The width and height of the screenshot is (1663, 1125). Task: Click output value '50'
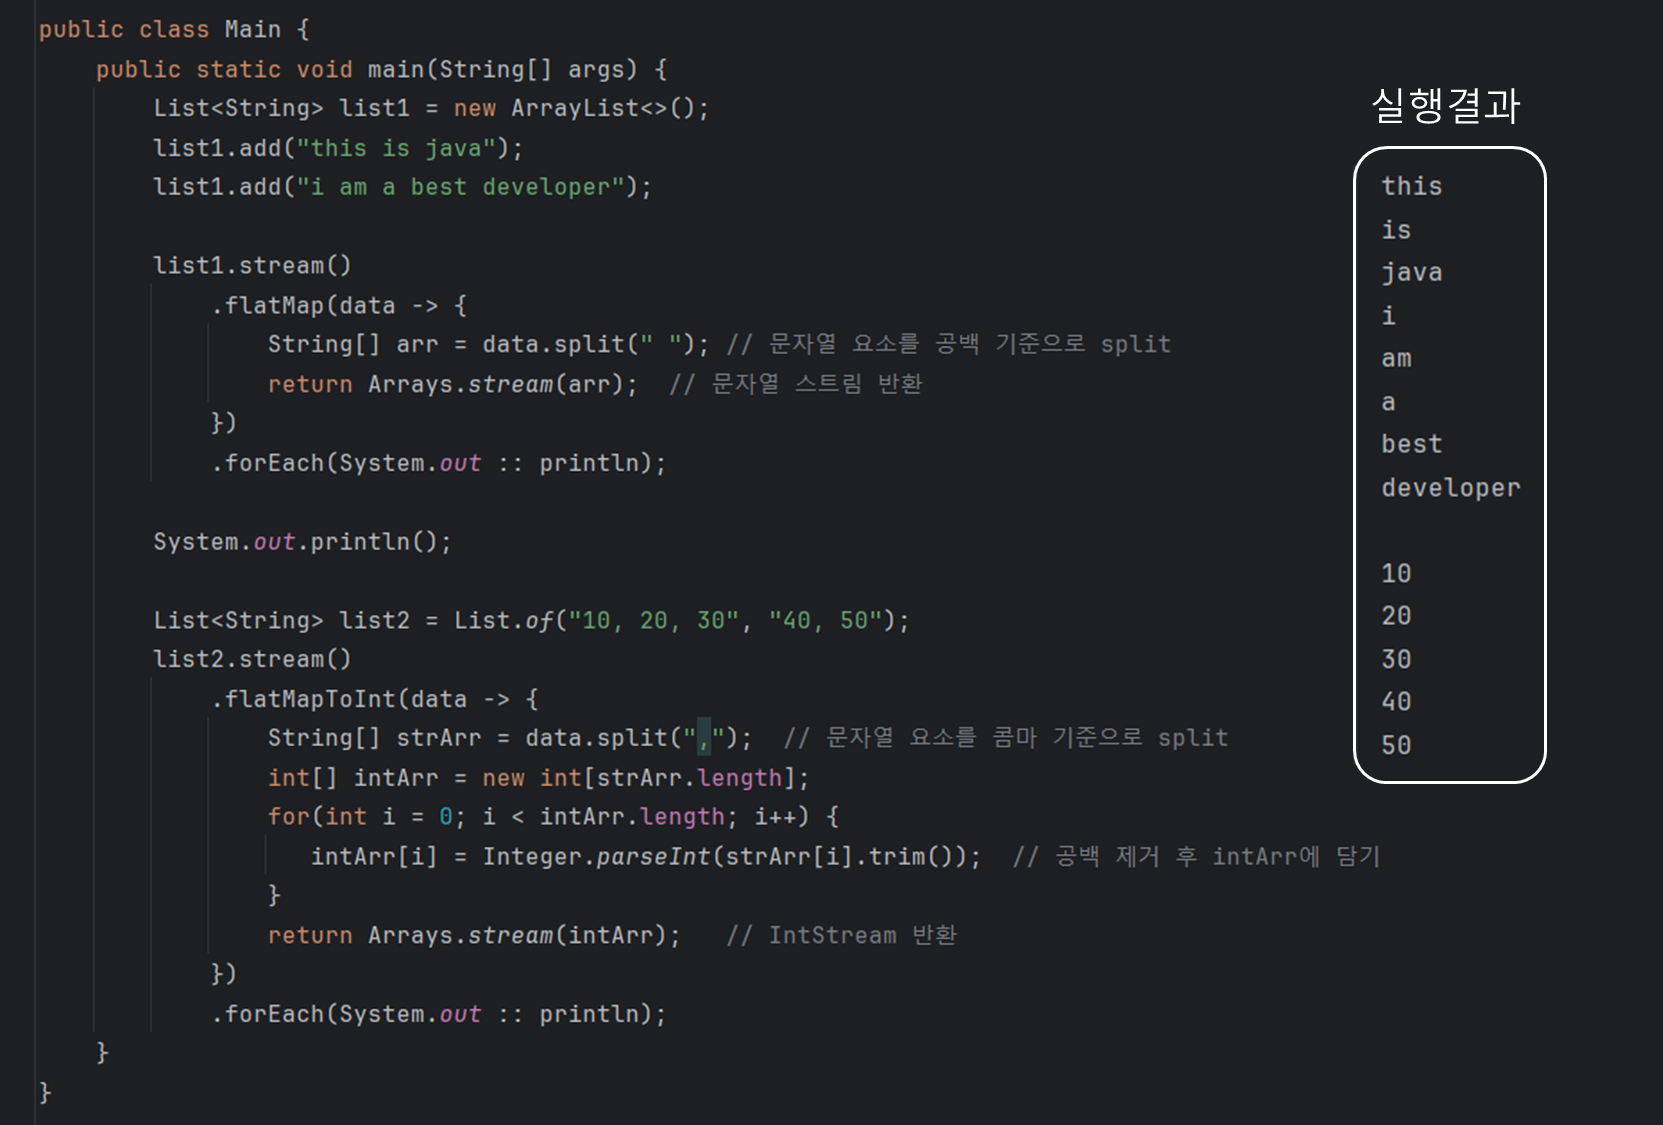(x=1396, y=745)
